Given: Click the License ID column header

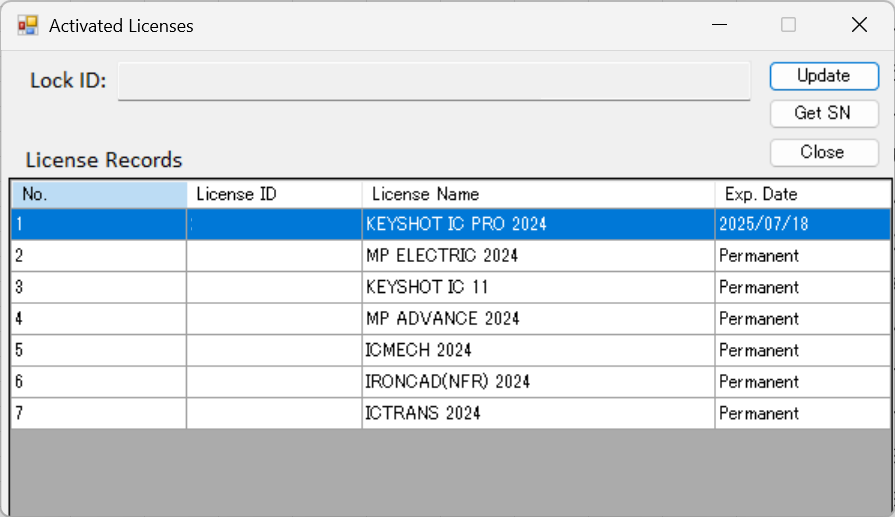Looking at the screenshot, I should coord(273,194).
